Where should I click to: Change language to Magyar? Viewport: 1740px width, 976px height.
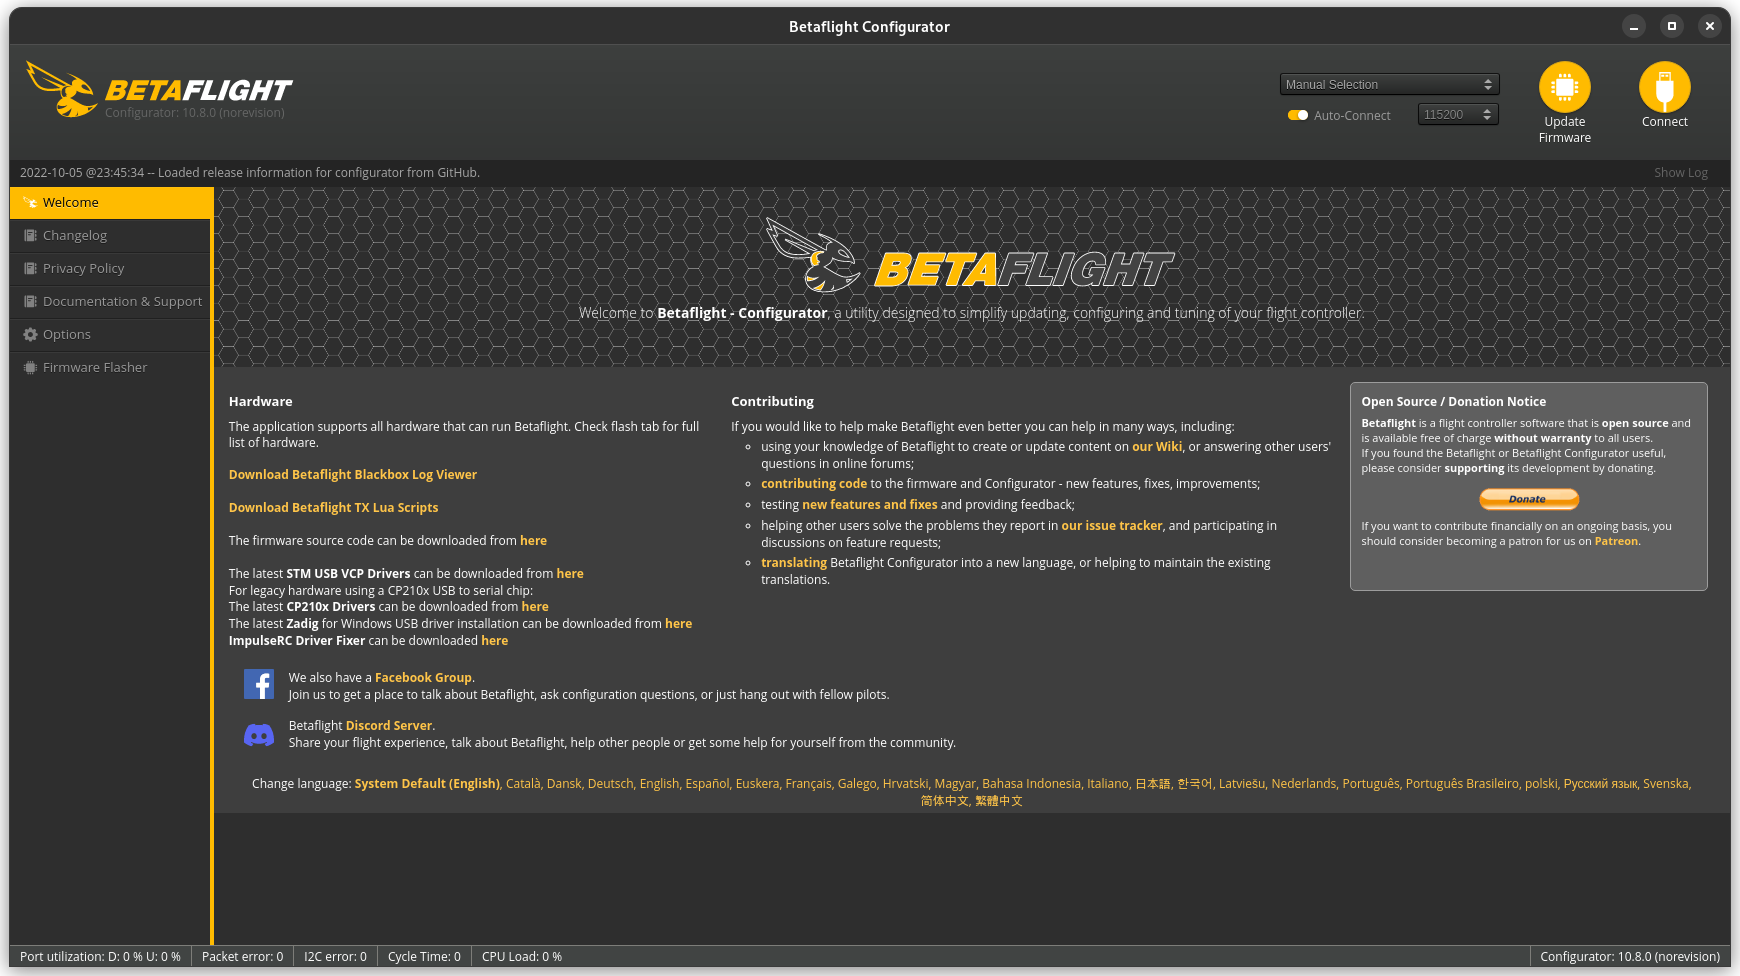click(955, 783)
